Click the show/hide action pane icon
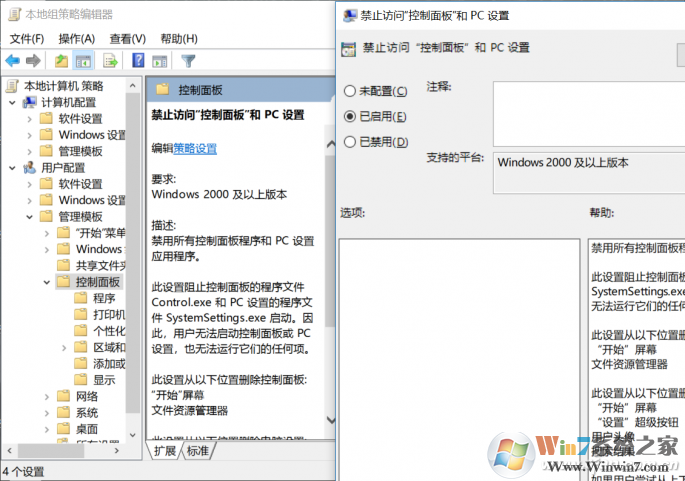The image size is (685, 481). (x=159, y=61)
